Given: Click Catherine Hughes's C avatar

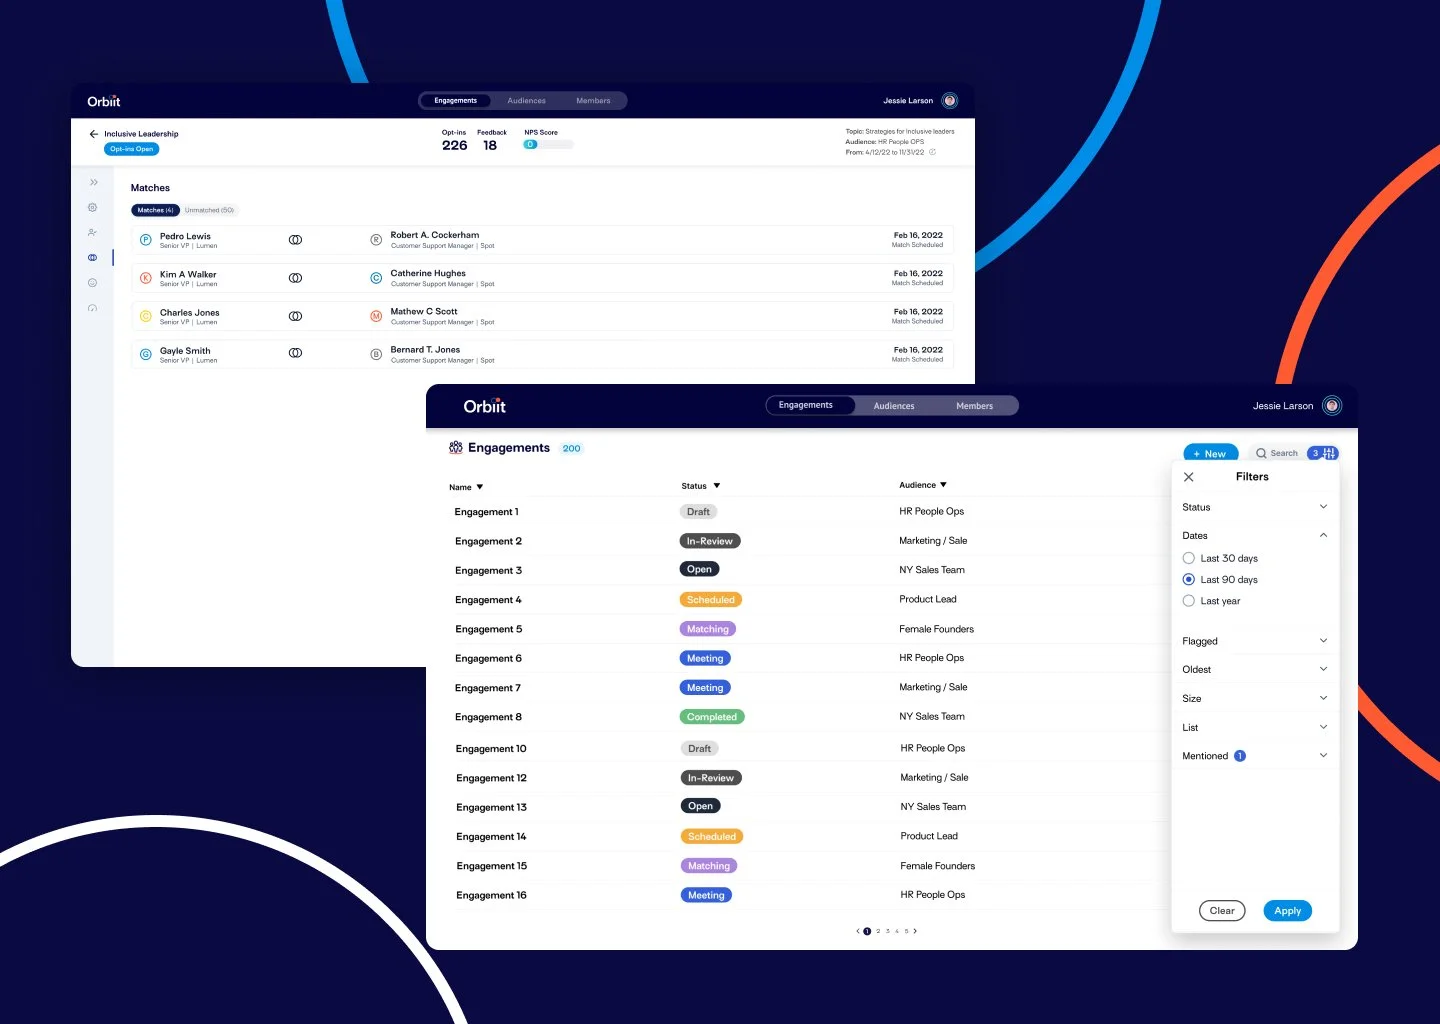Looking at the screenshot, I should [376, 278].
